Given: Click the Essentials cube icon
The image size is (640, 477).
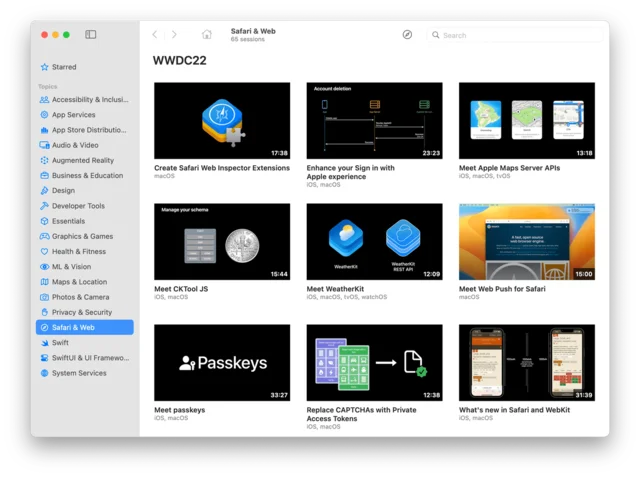Looking at the screenshot, I should (44, 221).
